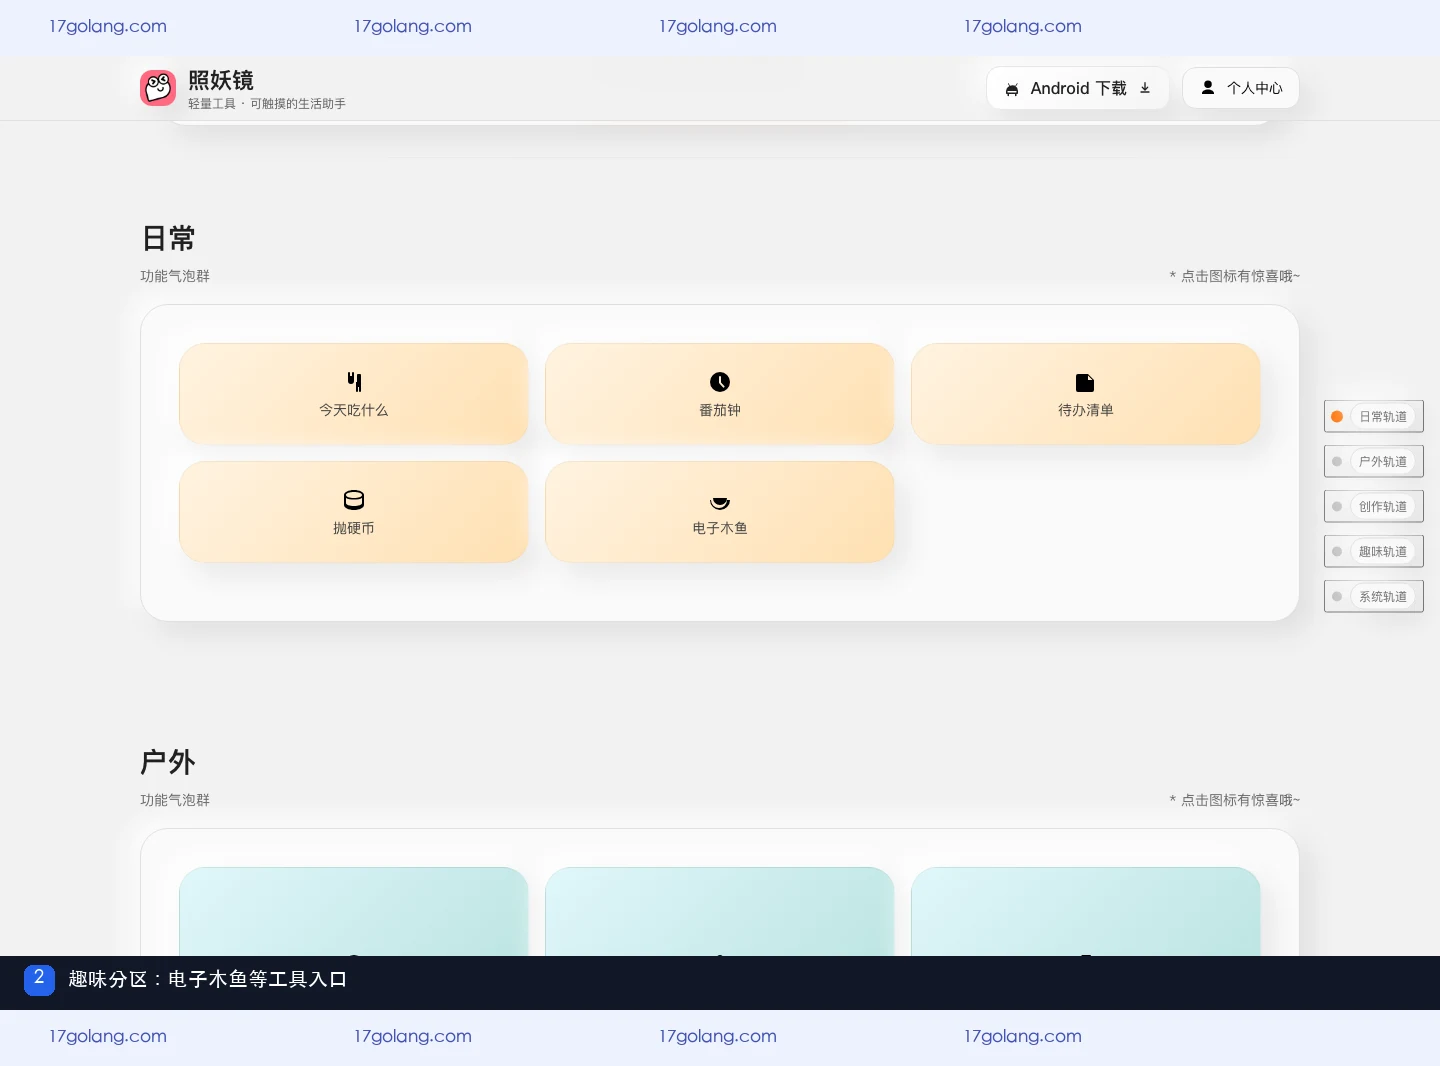Click the coin icon above 抛硬币

pos(354,500)
